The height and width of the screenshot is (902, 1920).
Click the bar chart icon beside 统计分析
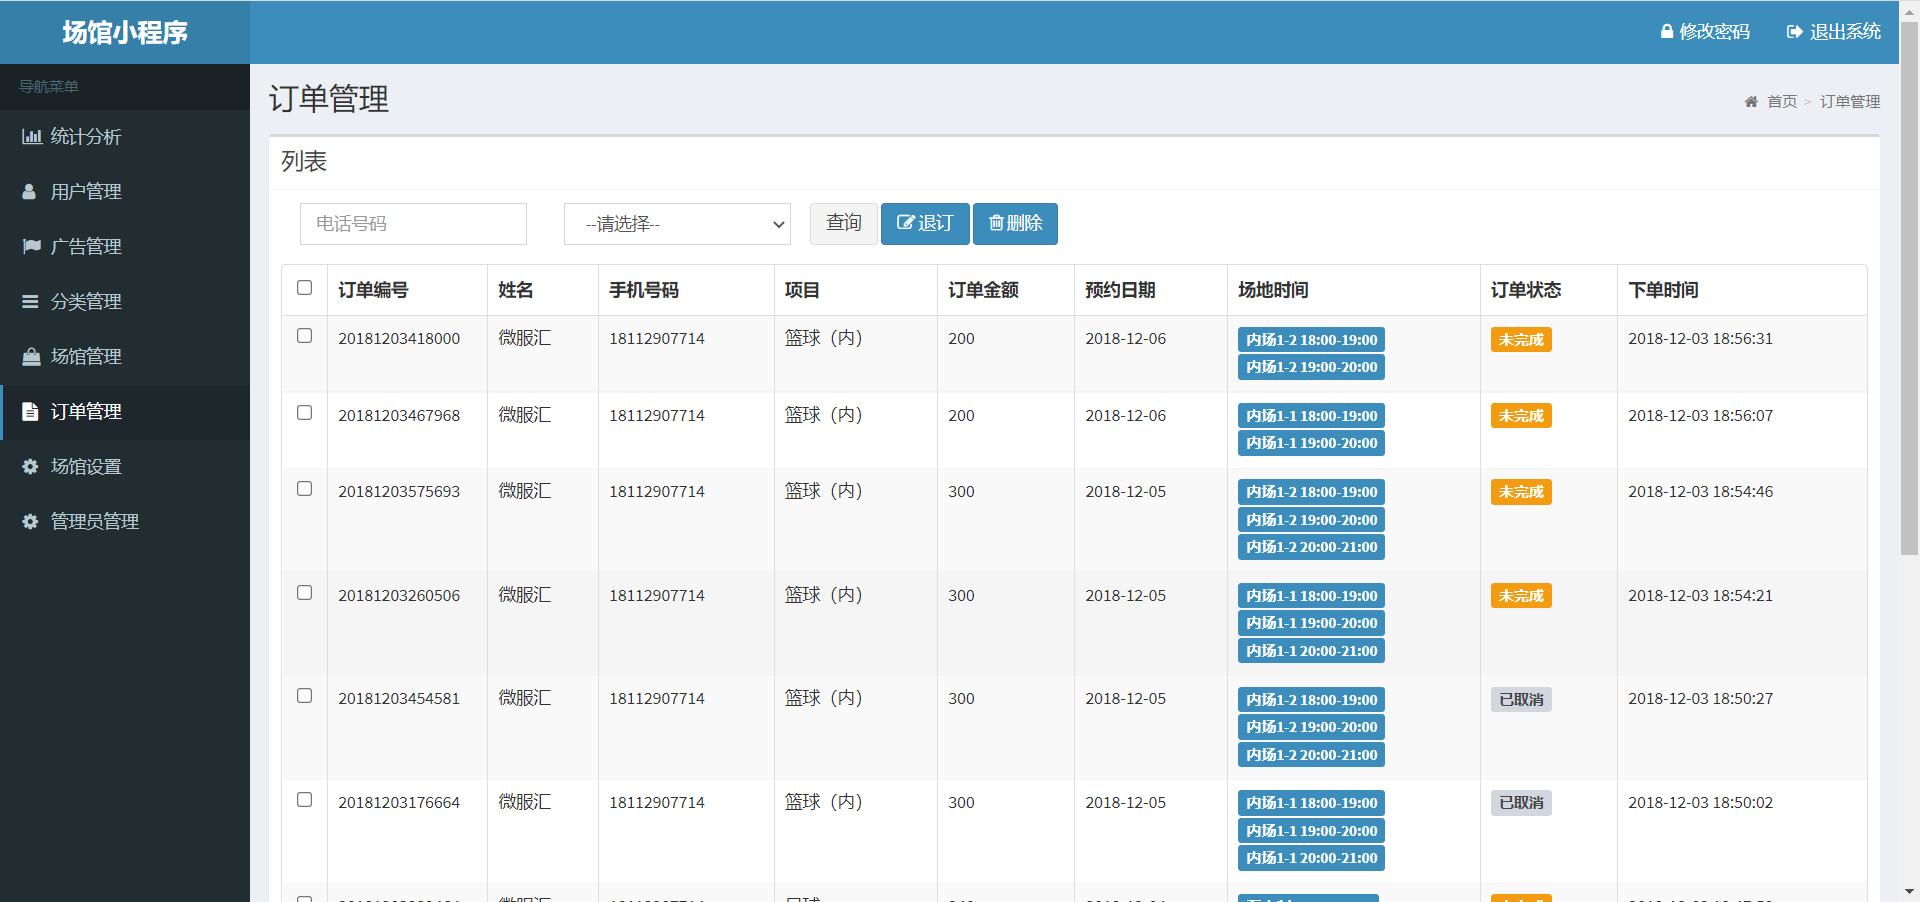tap(32, 137)
